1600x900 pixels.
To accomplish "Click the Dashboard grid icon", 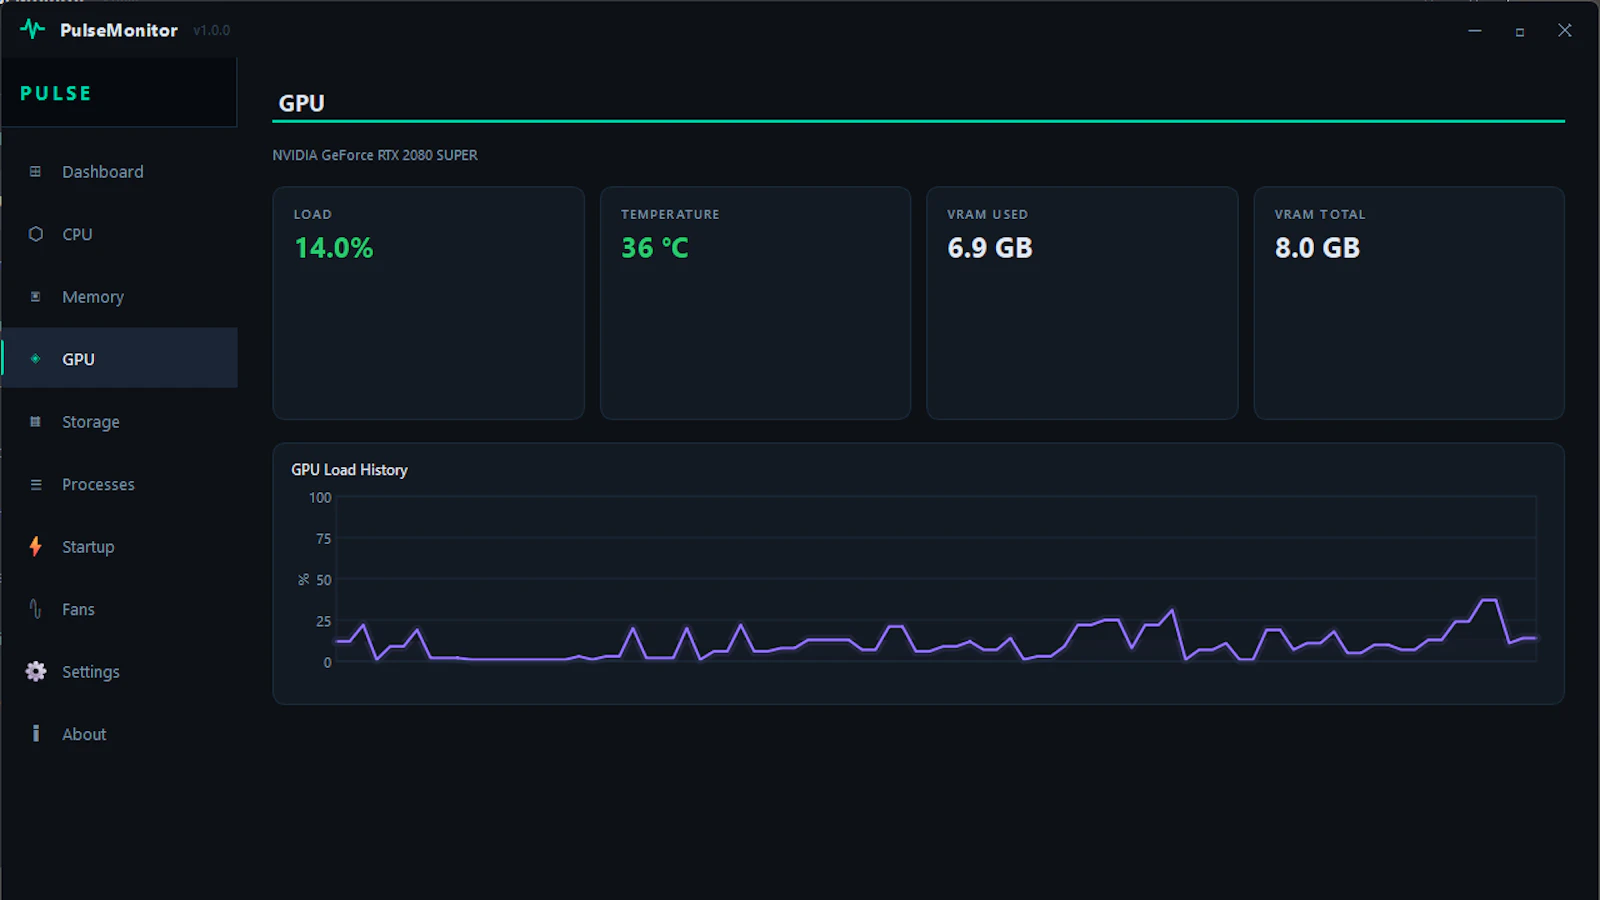I will click(35, 172).
